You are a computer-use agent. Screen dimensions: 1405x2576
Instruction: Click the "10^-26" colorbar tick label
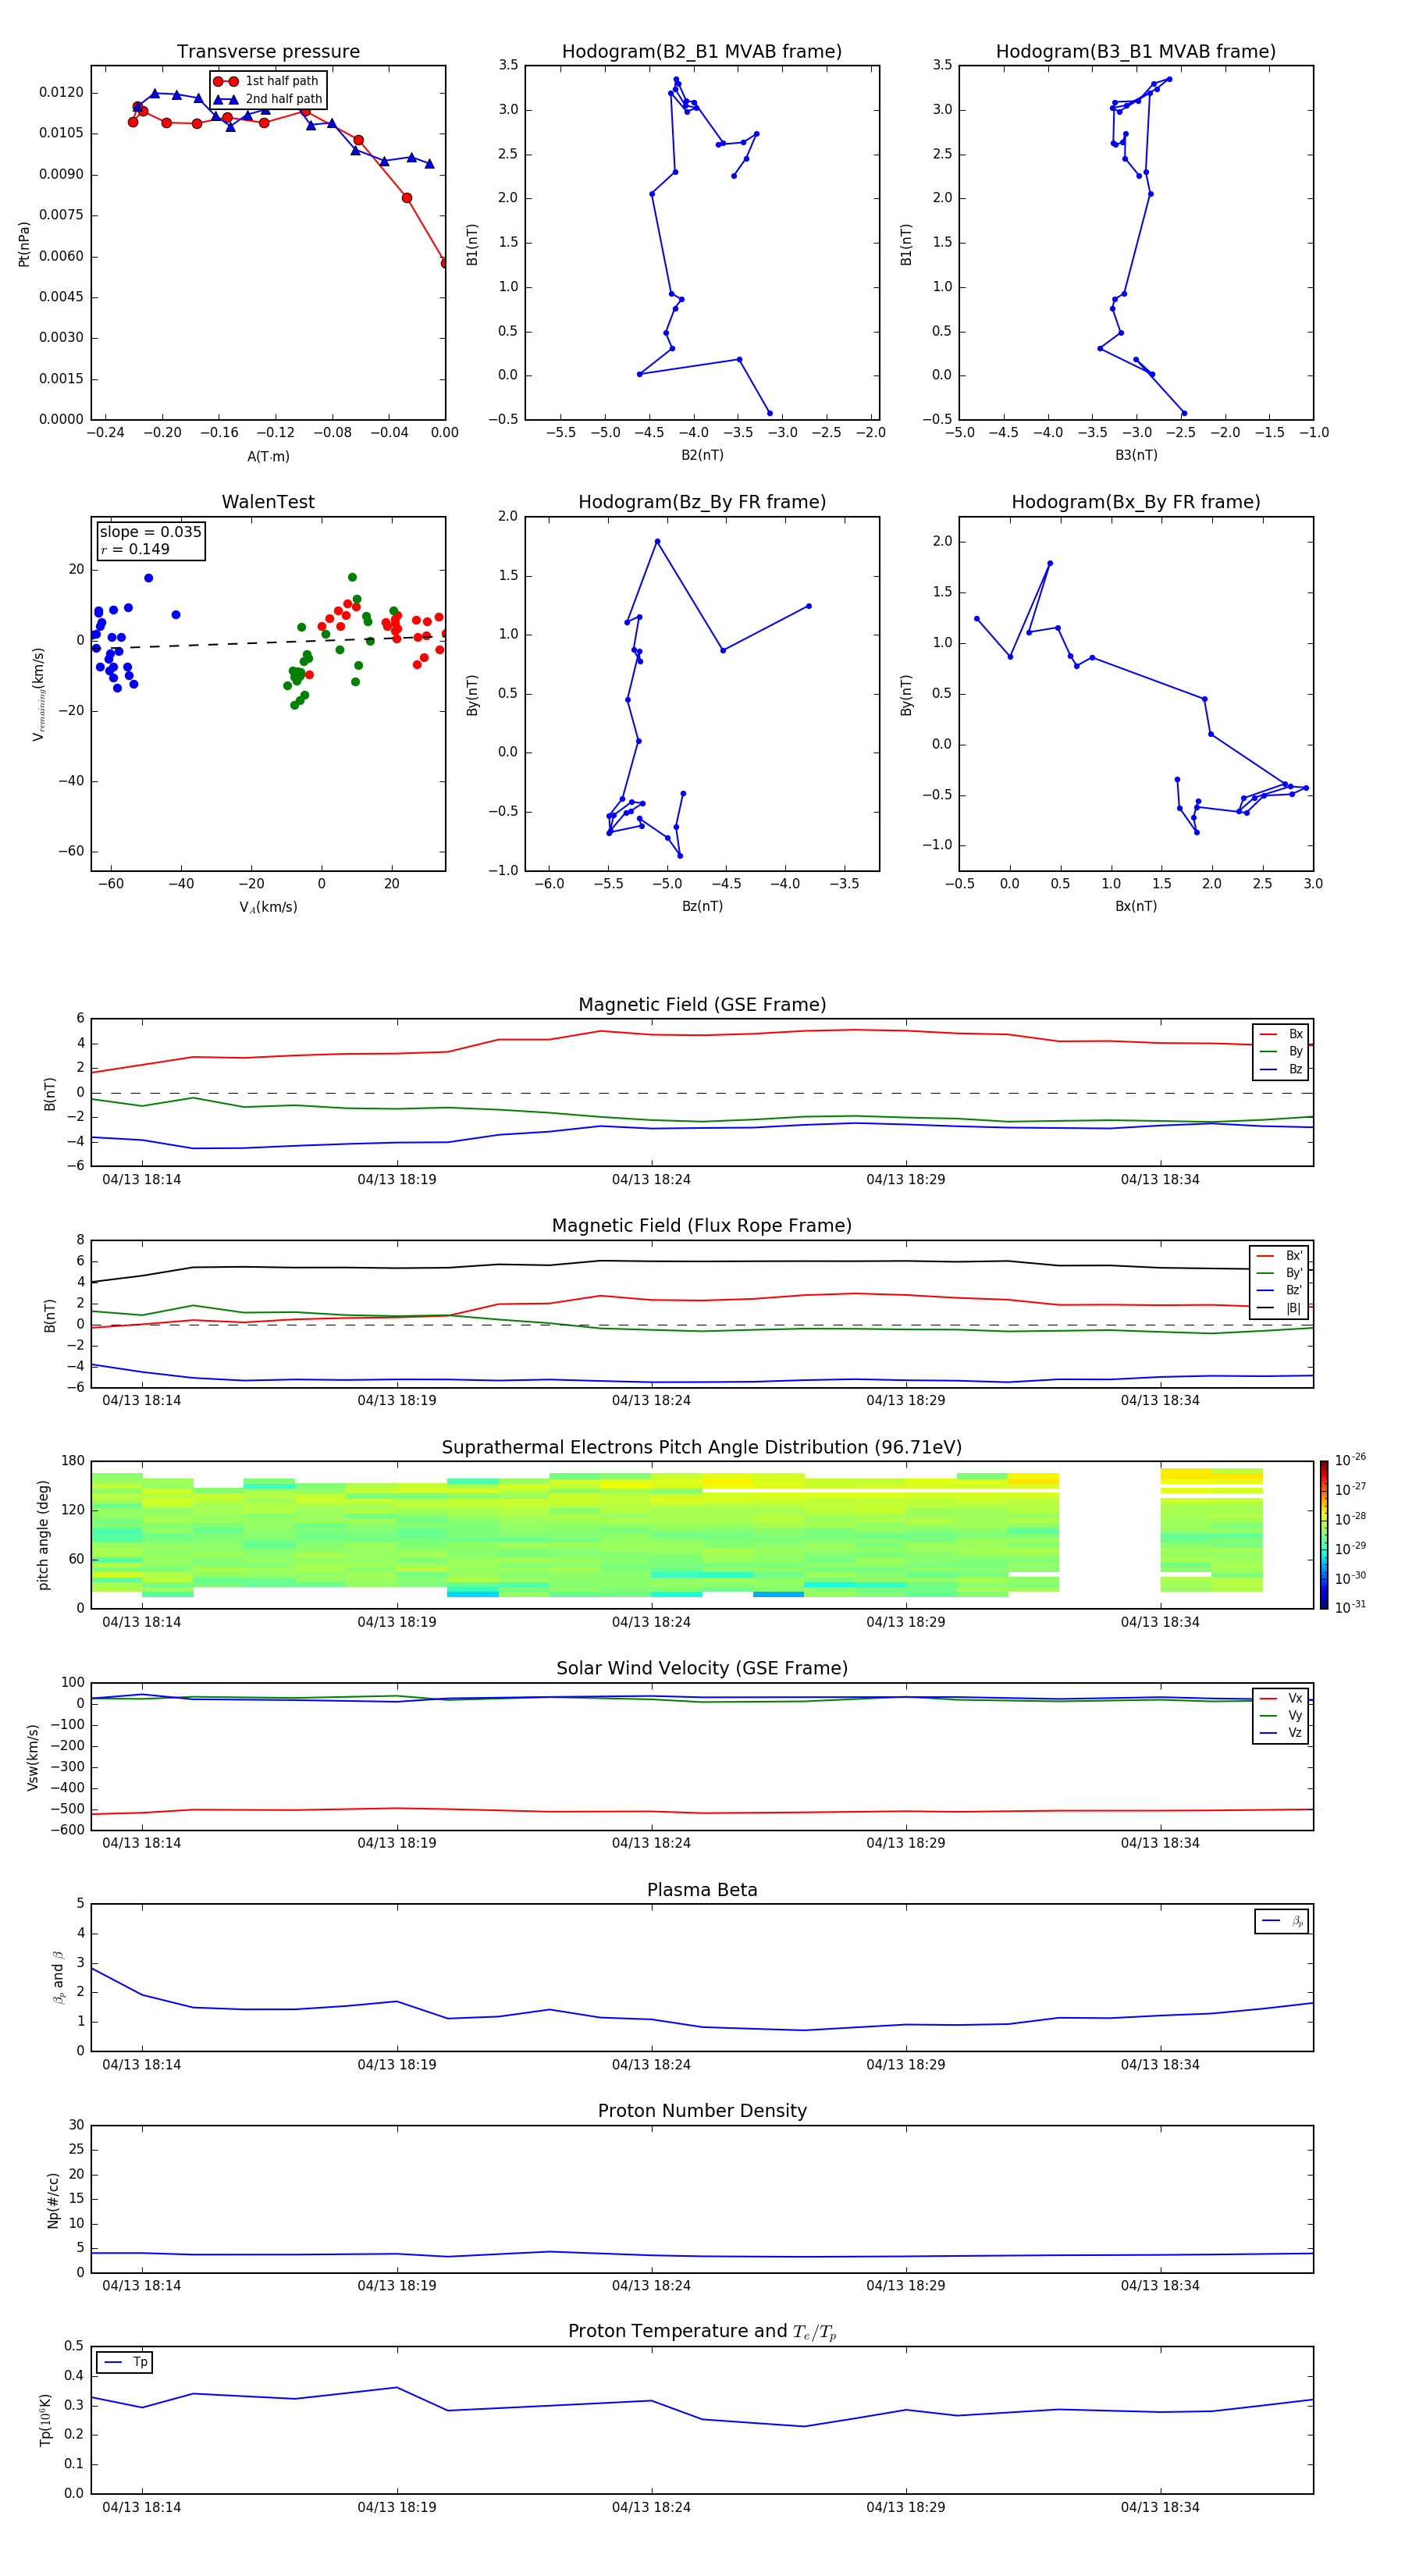point(1350,1460)
